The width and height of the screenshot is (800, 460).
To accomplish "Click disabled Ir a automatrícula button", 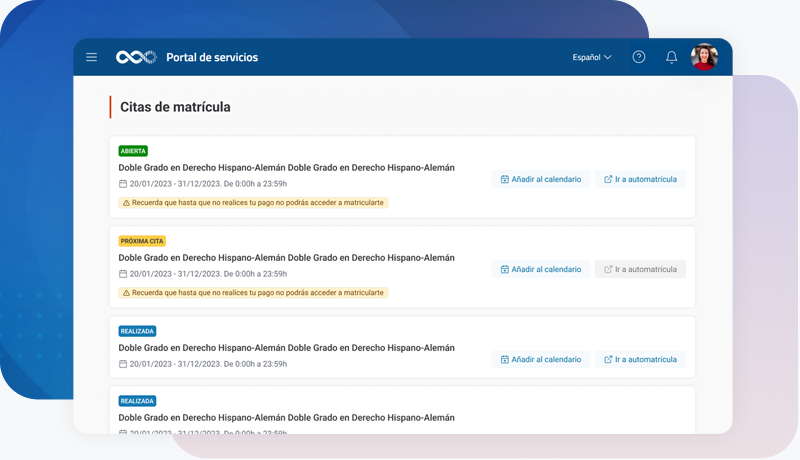I will coord(640,269).
